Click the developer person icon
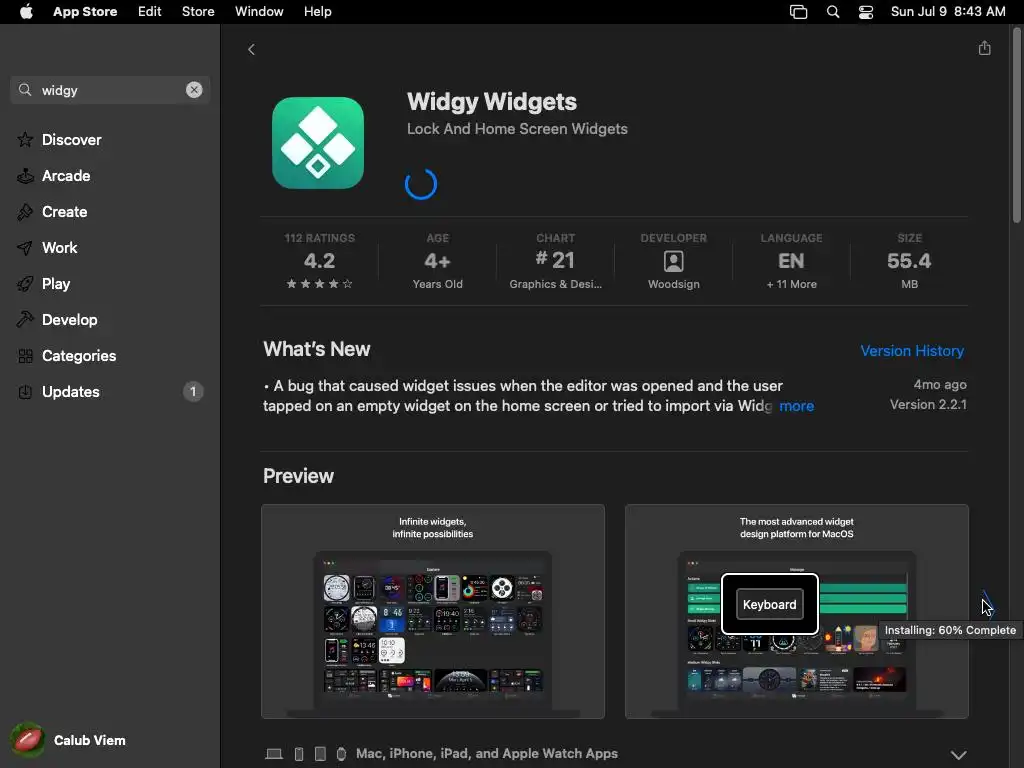This screenshot has height=768, width=1024. coord(673,261)
